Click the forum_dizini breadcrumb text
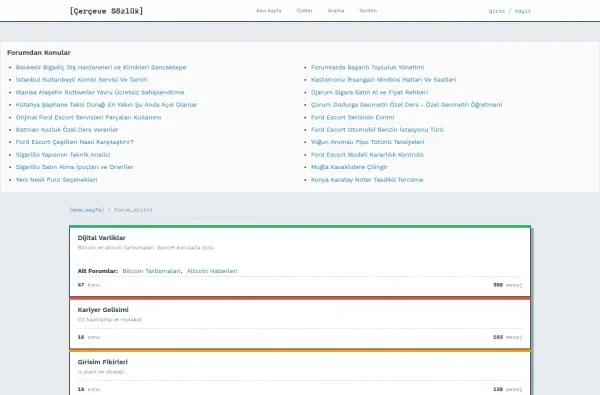Screen dimensions: 600x395 133,210
